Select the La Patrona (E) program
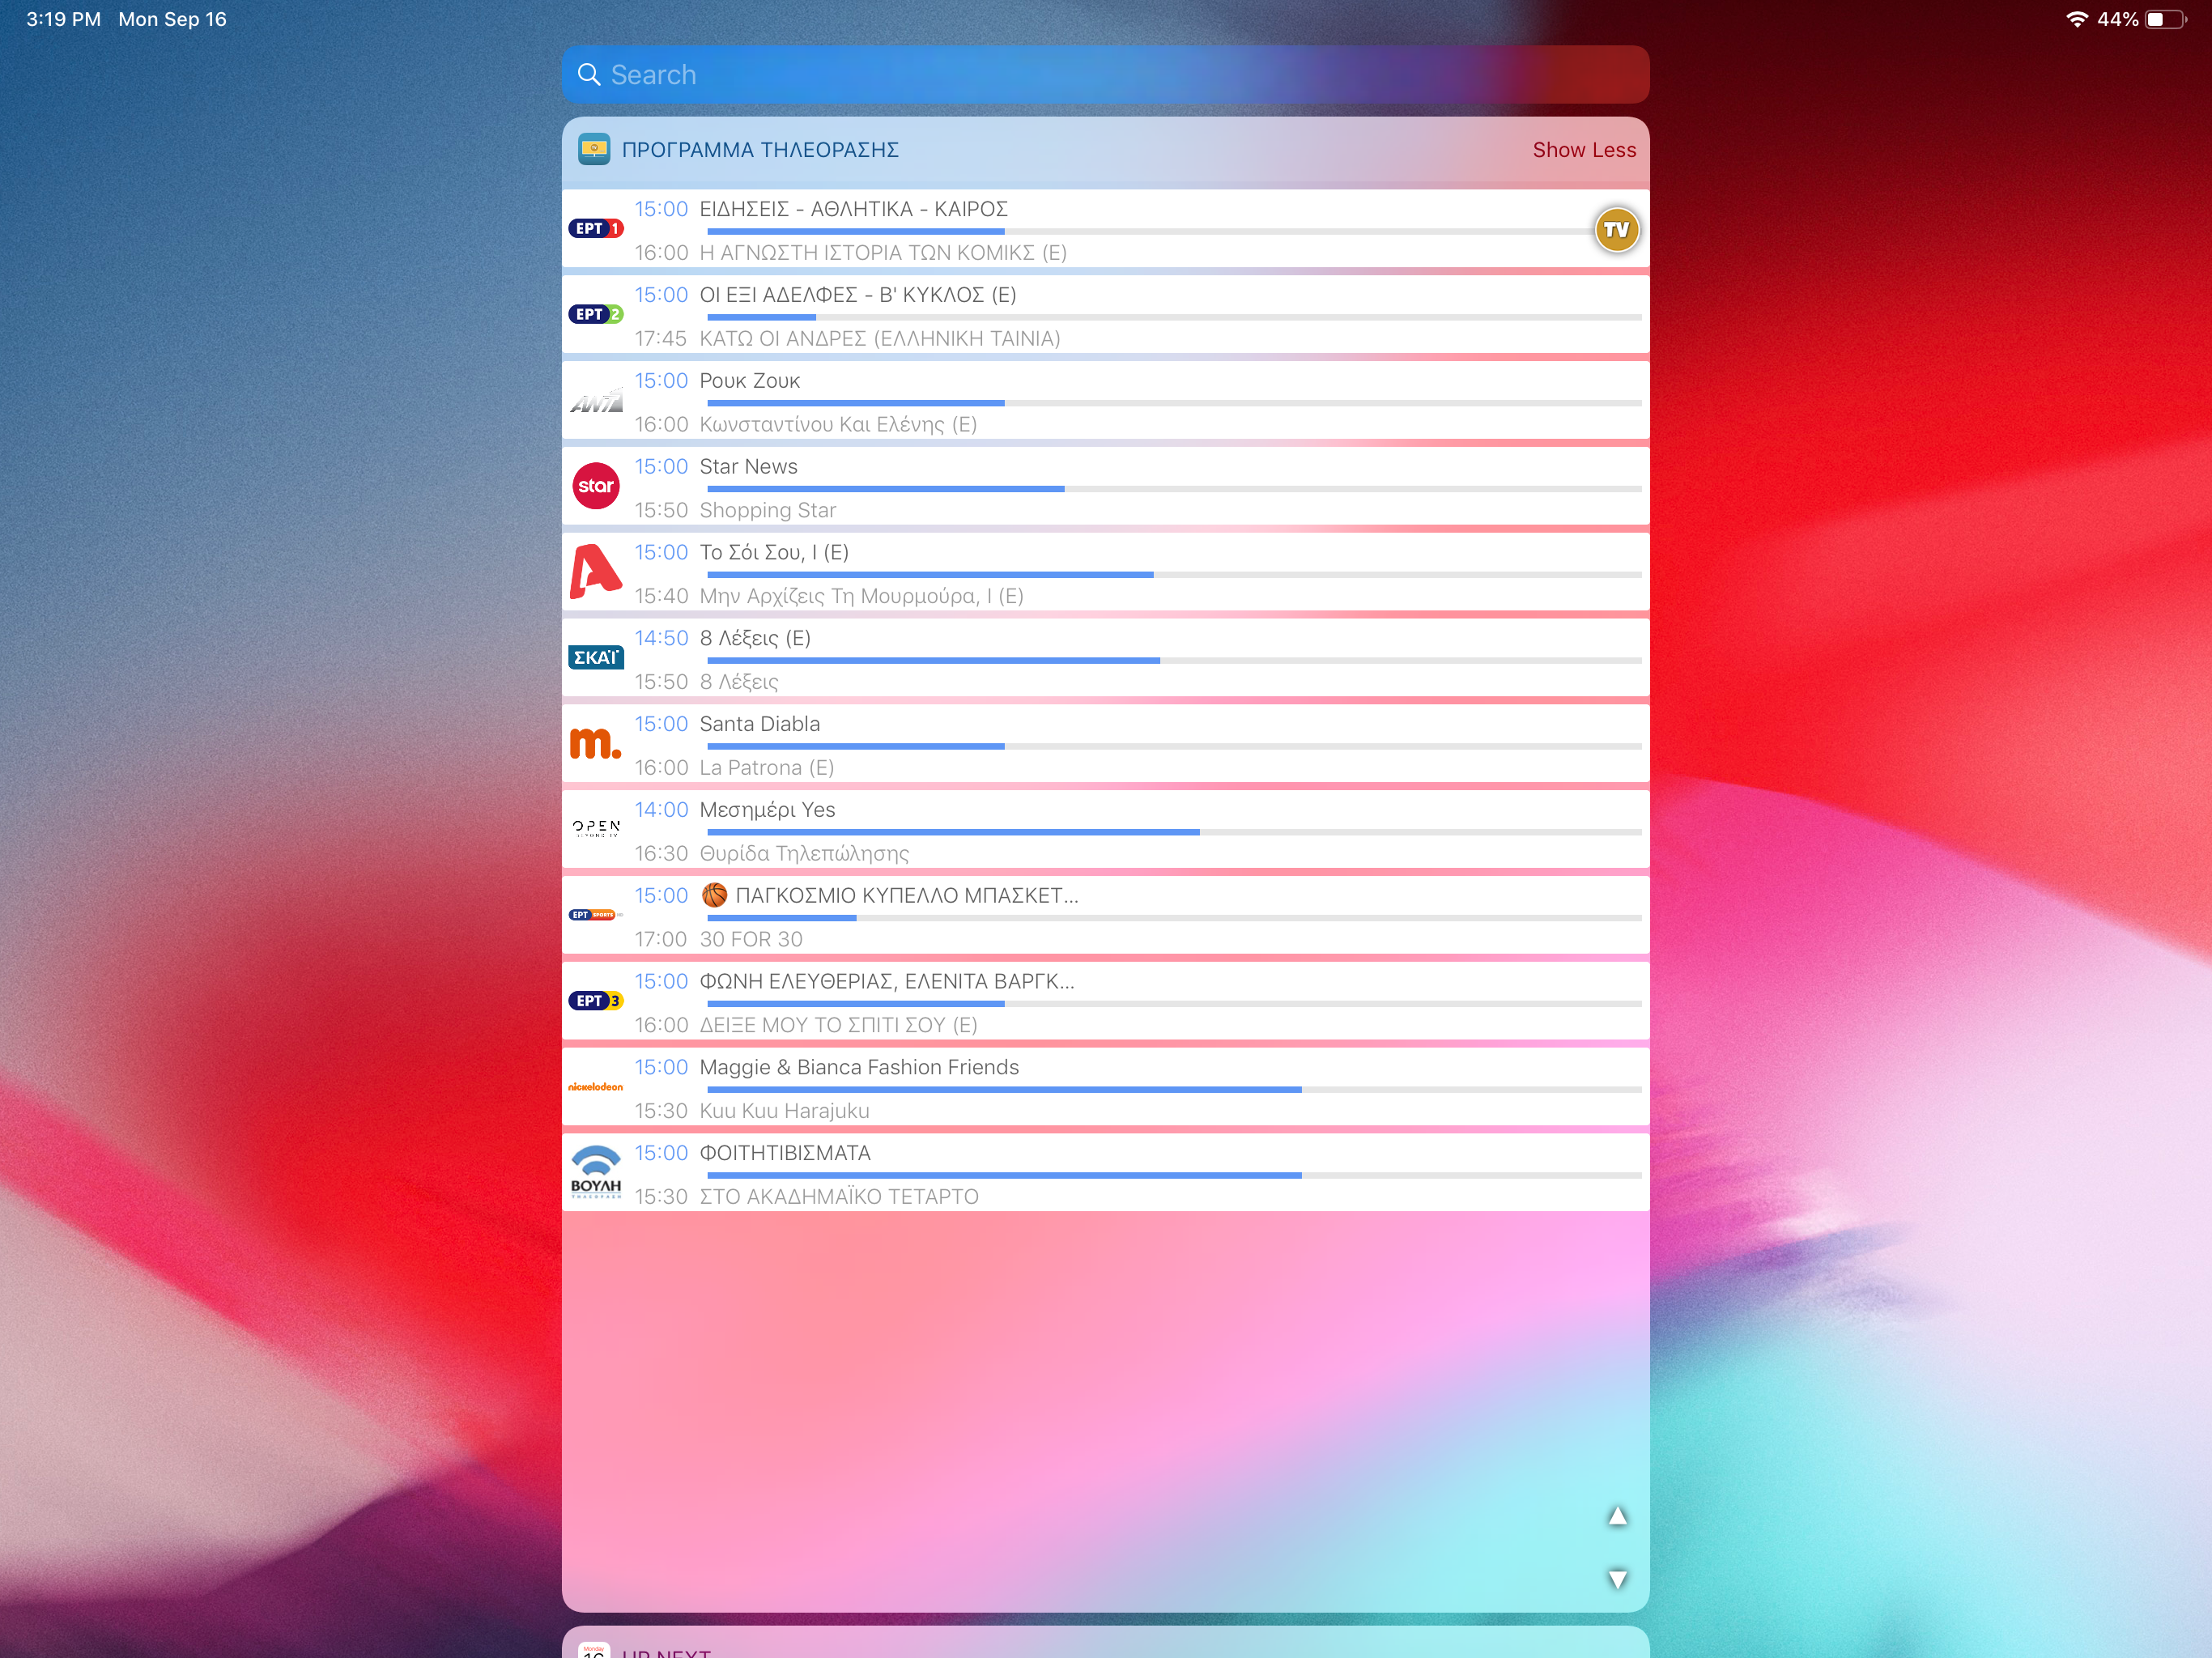This screenshot has width=2212, height=1658. (766, 768)
